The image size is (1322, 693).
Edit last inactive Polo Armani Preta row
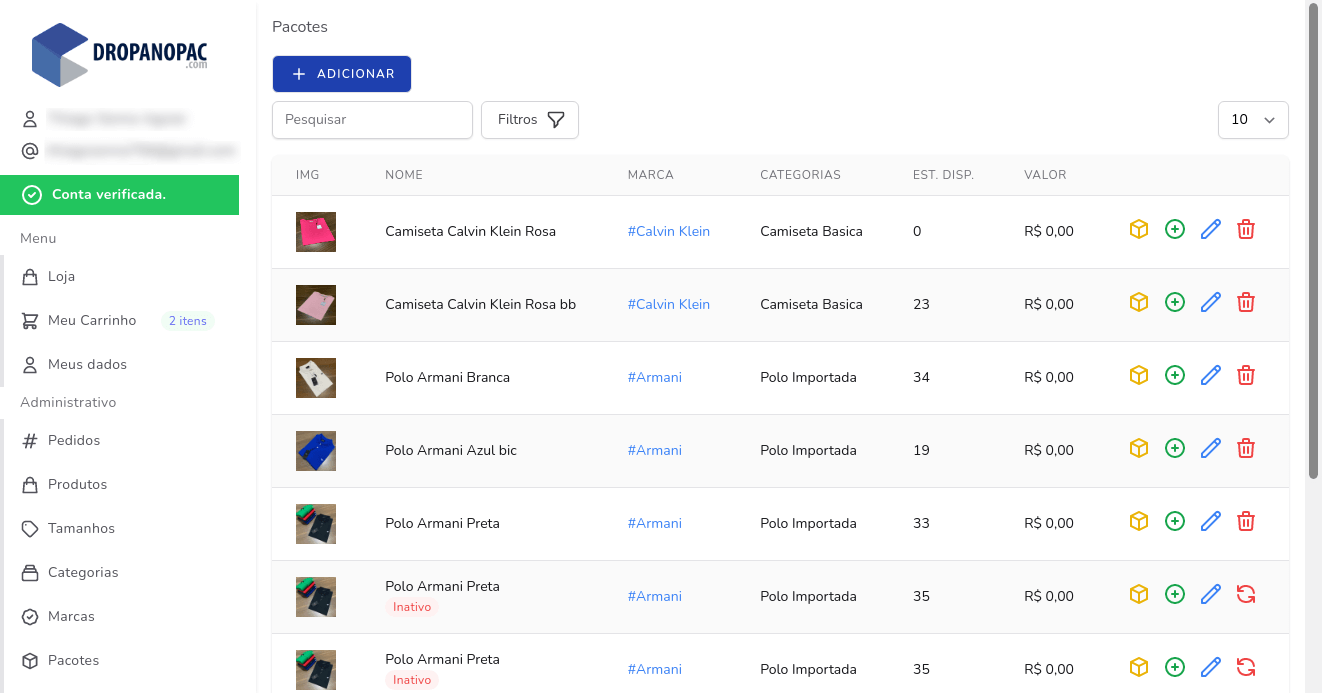pyautogui.click(x=1211, y=667)
